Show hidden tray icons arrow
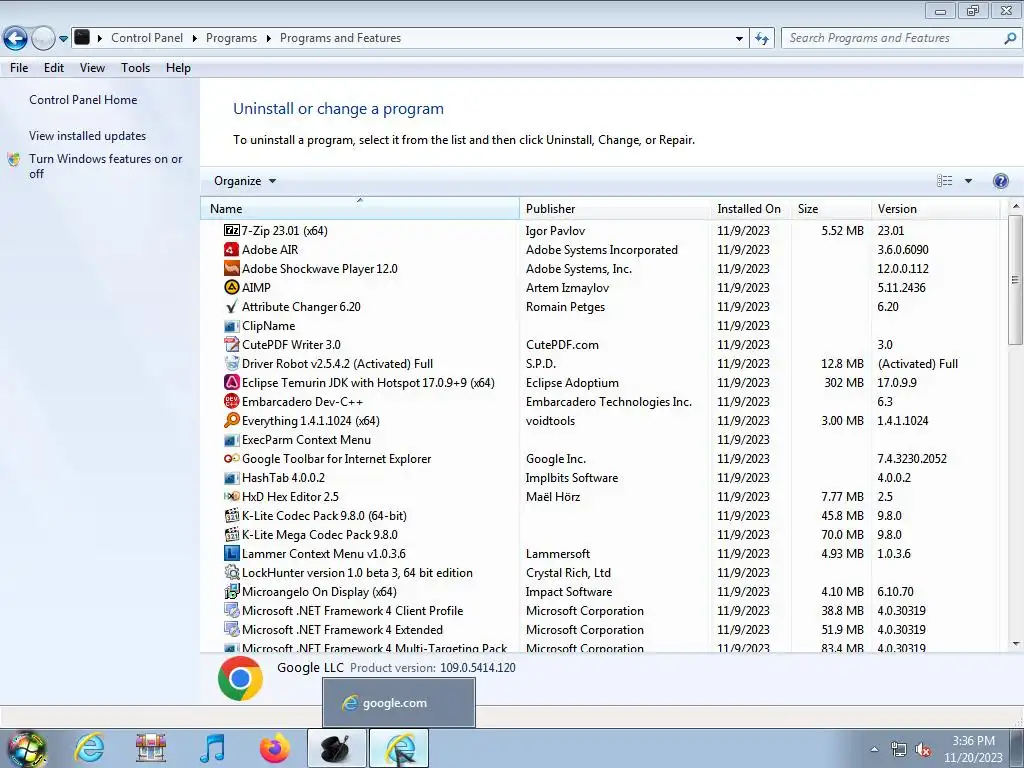The height and width of the screenshot is (768, 1024). [x=874, y=750]
